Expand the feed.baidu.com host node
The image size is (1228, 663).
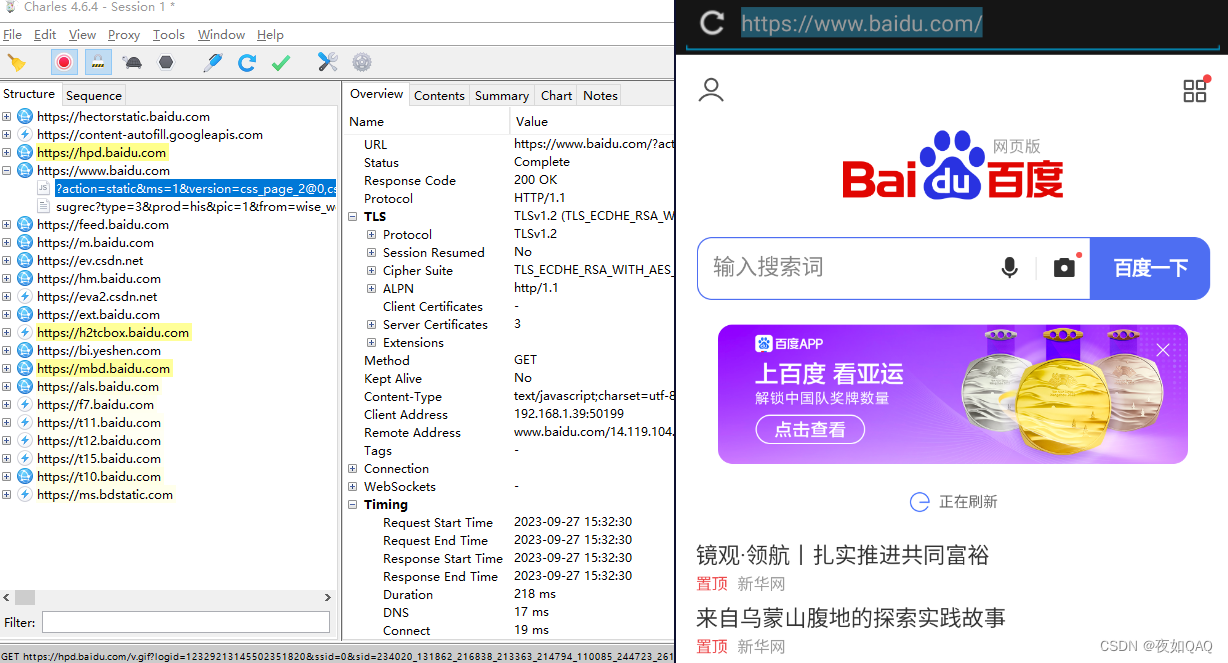coord(6,225)
